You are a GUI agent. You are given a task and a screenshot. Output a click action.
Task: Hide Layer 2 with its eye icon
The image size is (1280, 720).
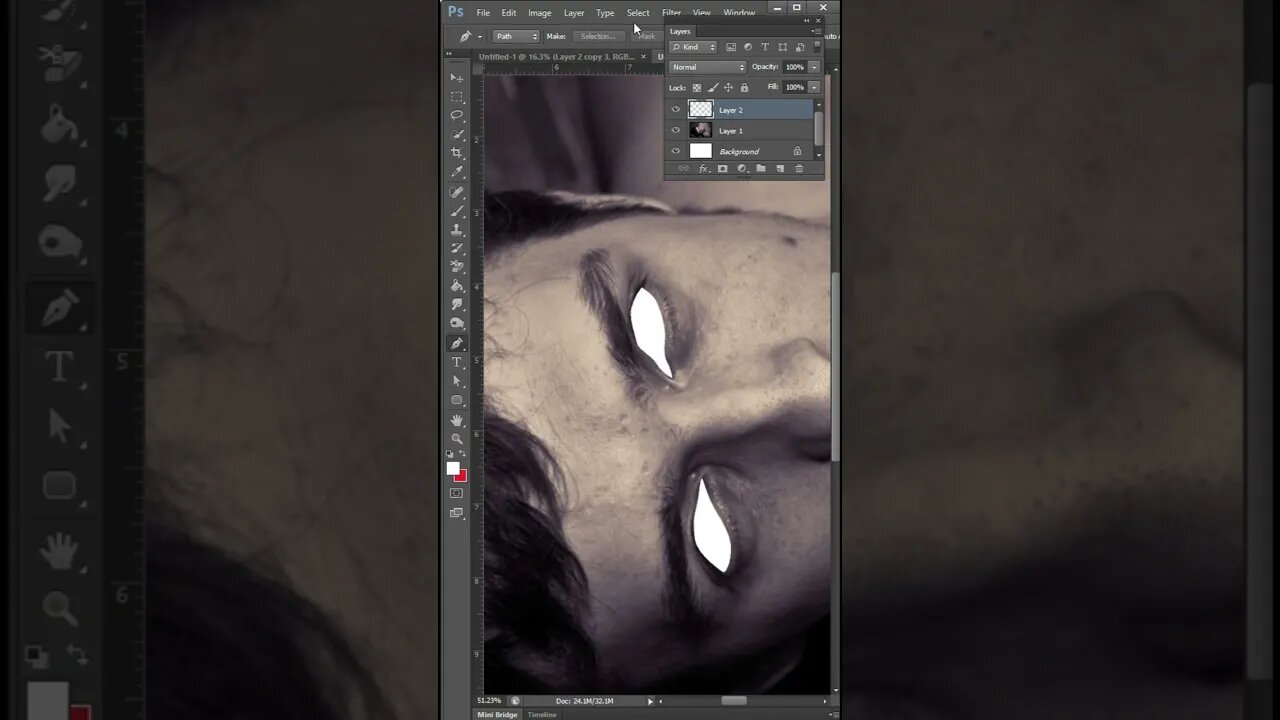point(676,110)
